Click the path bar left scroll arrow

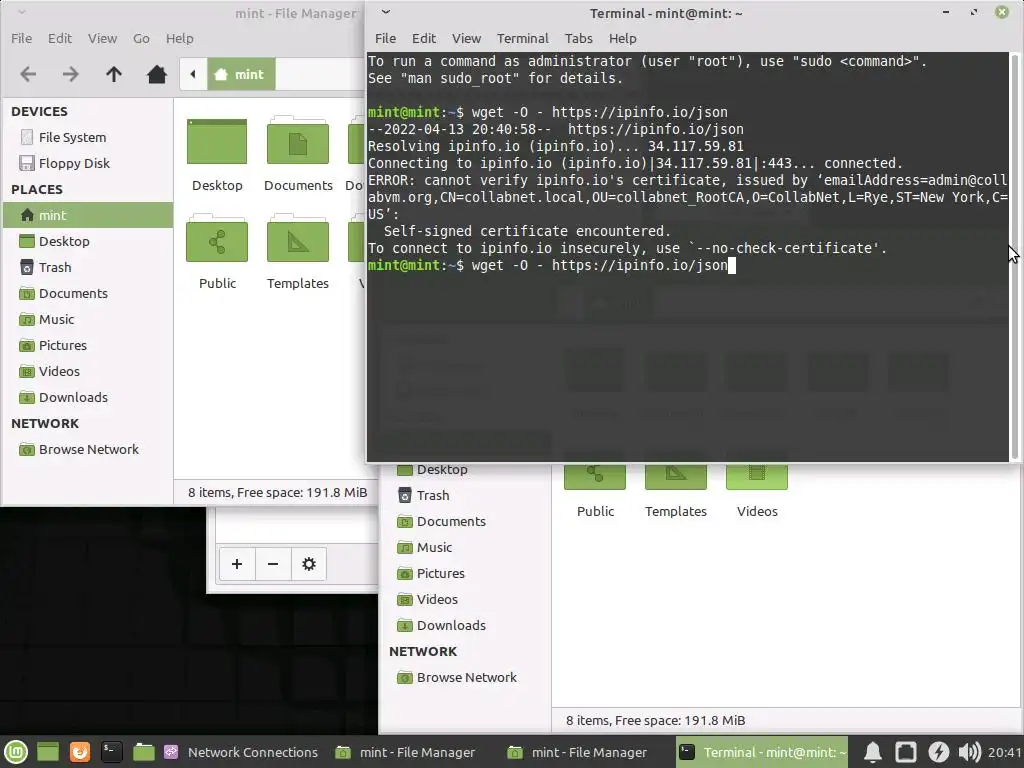click(x=193, y=74)
